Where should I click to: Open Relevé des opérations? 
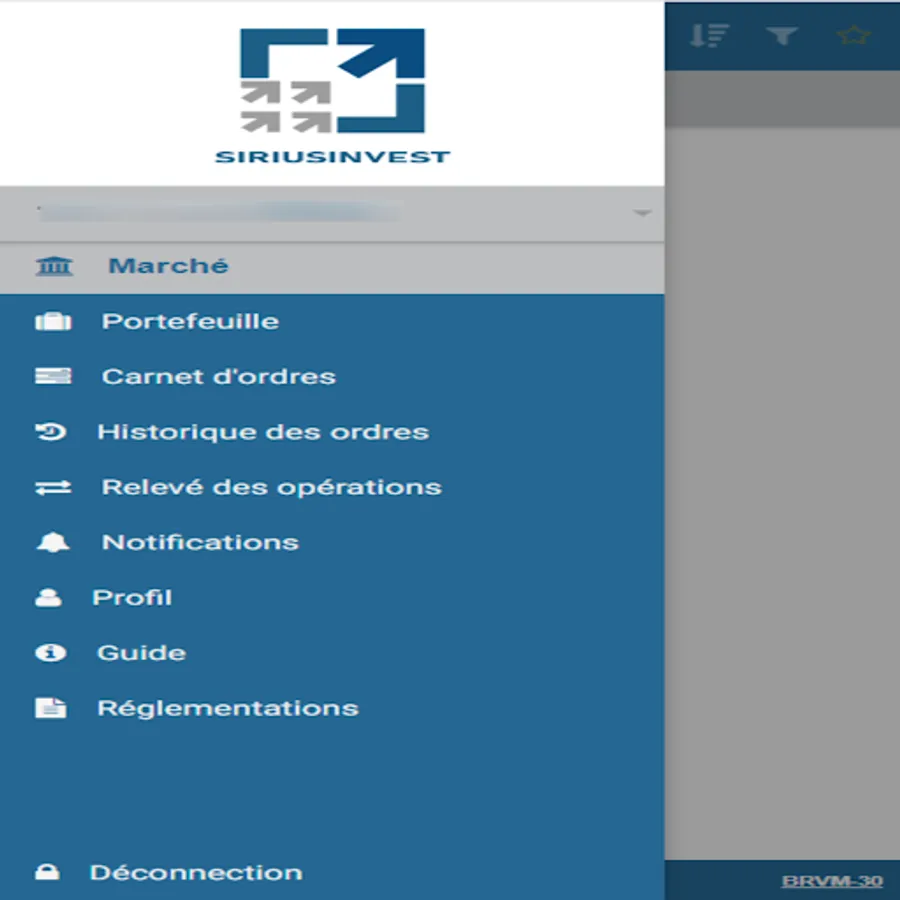click(271, 487)
